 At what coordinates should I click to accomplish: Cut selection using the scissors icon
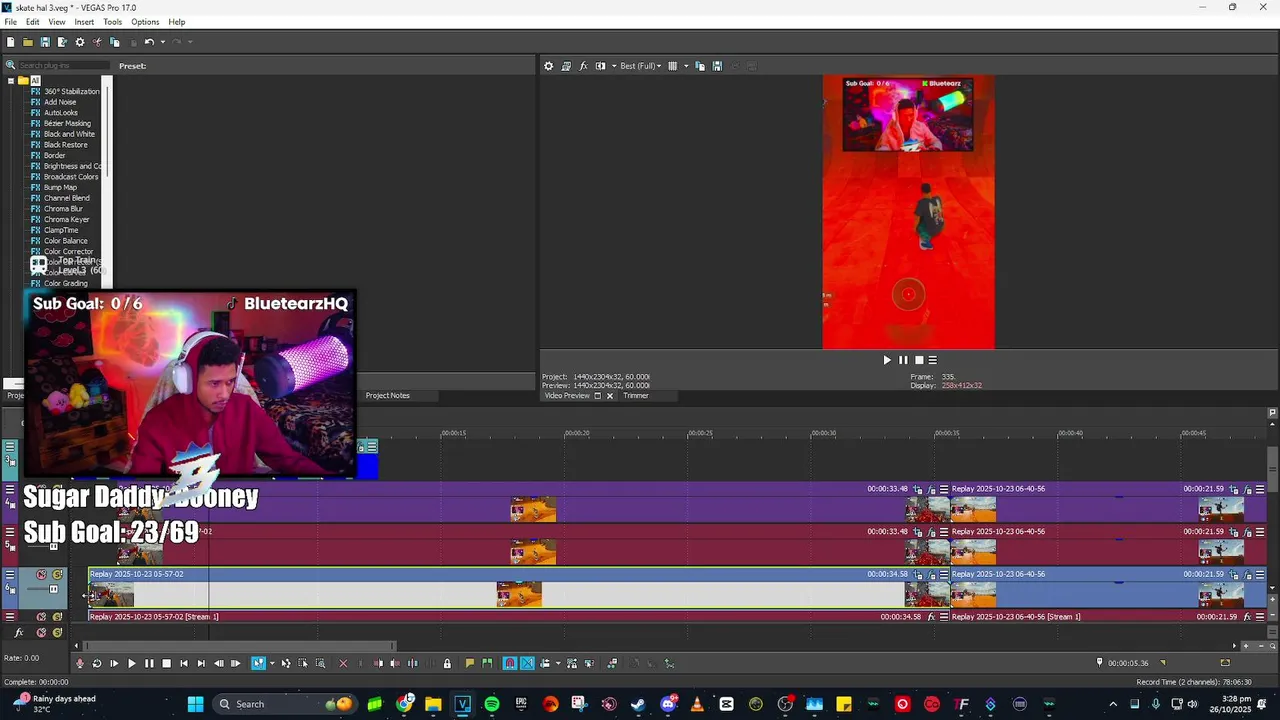(x=97, y=42)
